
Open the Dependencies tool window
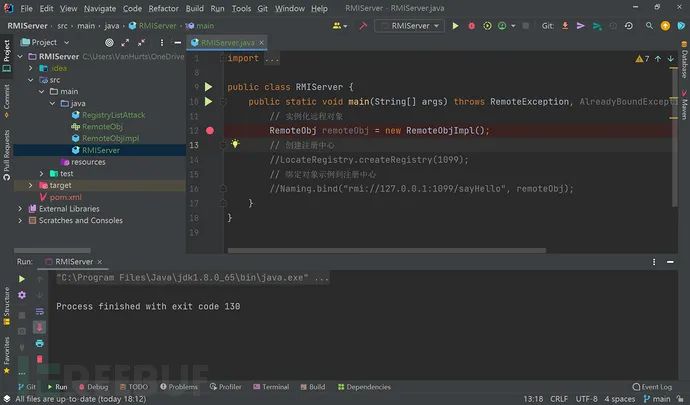click(x=364, y=387)
